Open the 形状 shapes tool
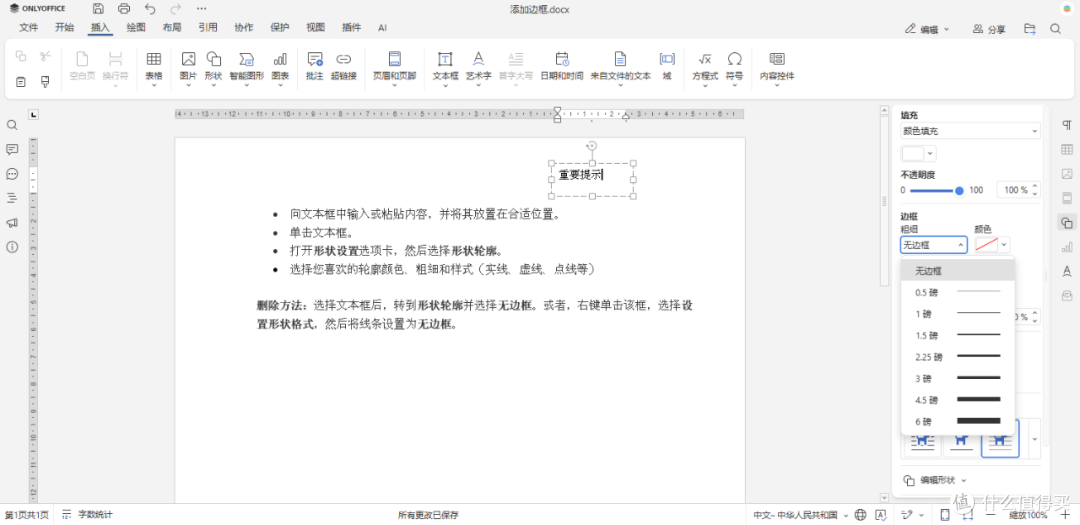Screen dimensions: 1080x525 214,68
